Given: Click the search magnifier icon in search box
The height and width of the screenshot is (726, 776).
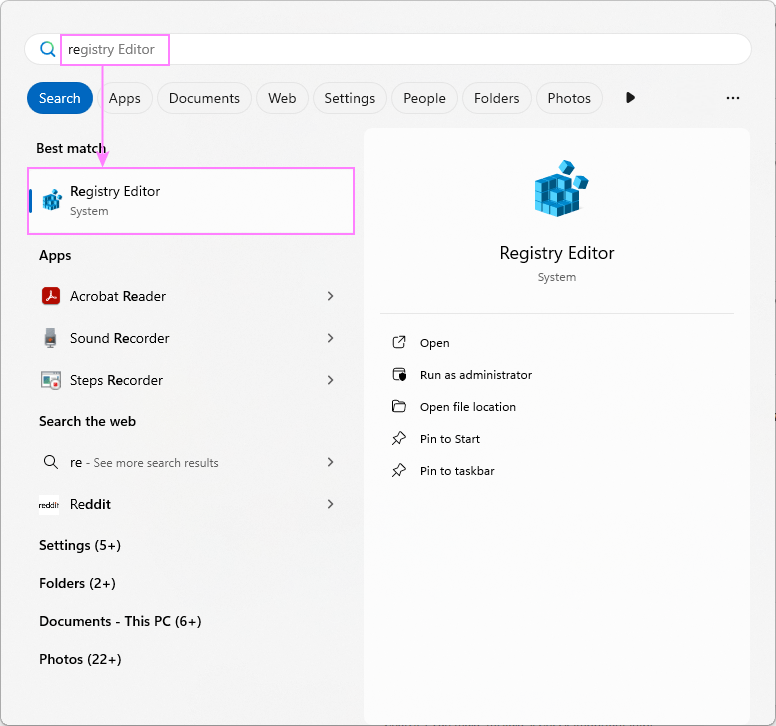Looking at the screenshot, I should coord(48,49).
